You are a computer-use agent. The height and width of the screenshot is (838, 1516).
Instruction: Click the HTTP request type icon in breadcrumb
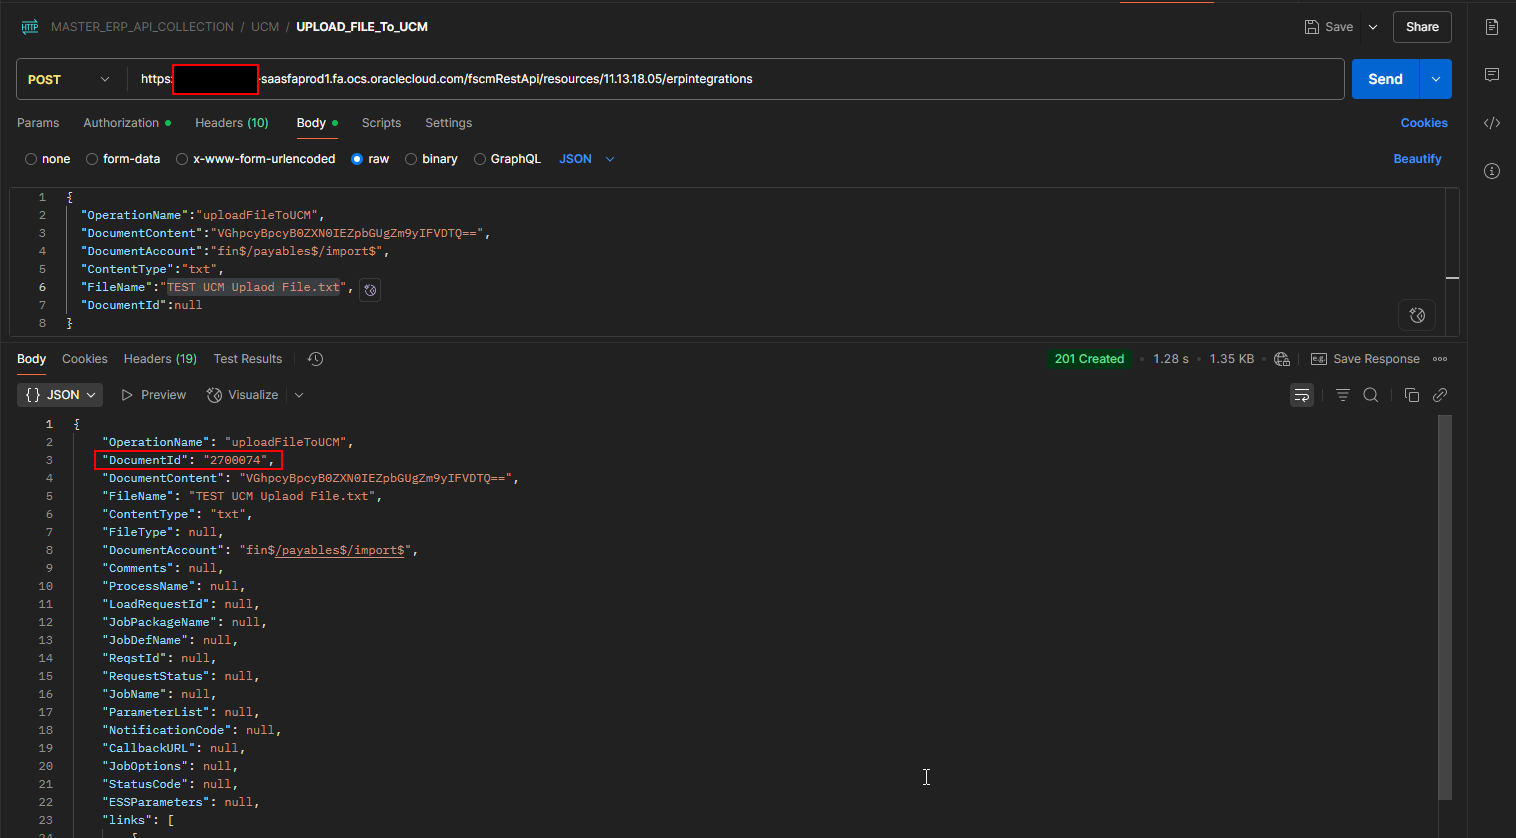pos(30,27)
